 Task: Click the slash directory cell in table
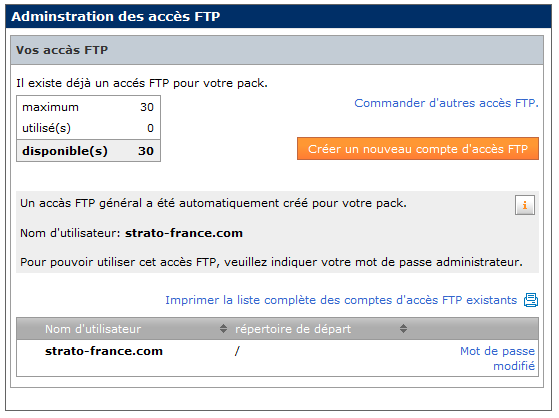click(x=237, y=351)
